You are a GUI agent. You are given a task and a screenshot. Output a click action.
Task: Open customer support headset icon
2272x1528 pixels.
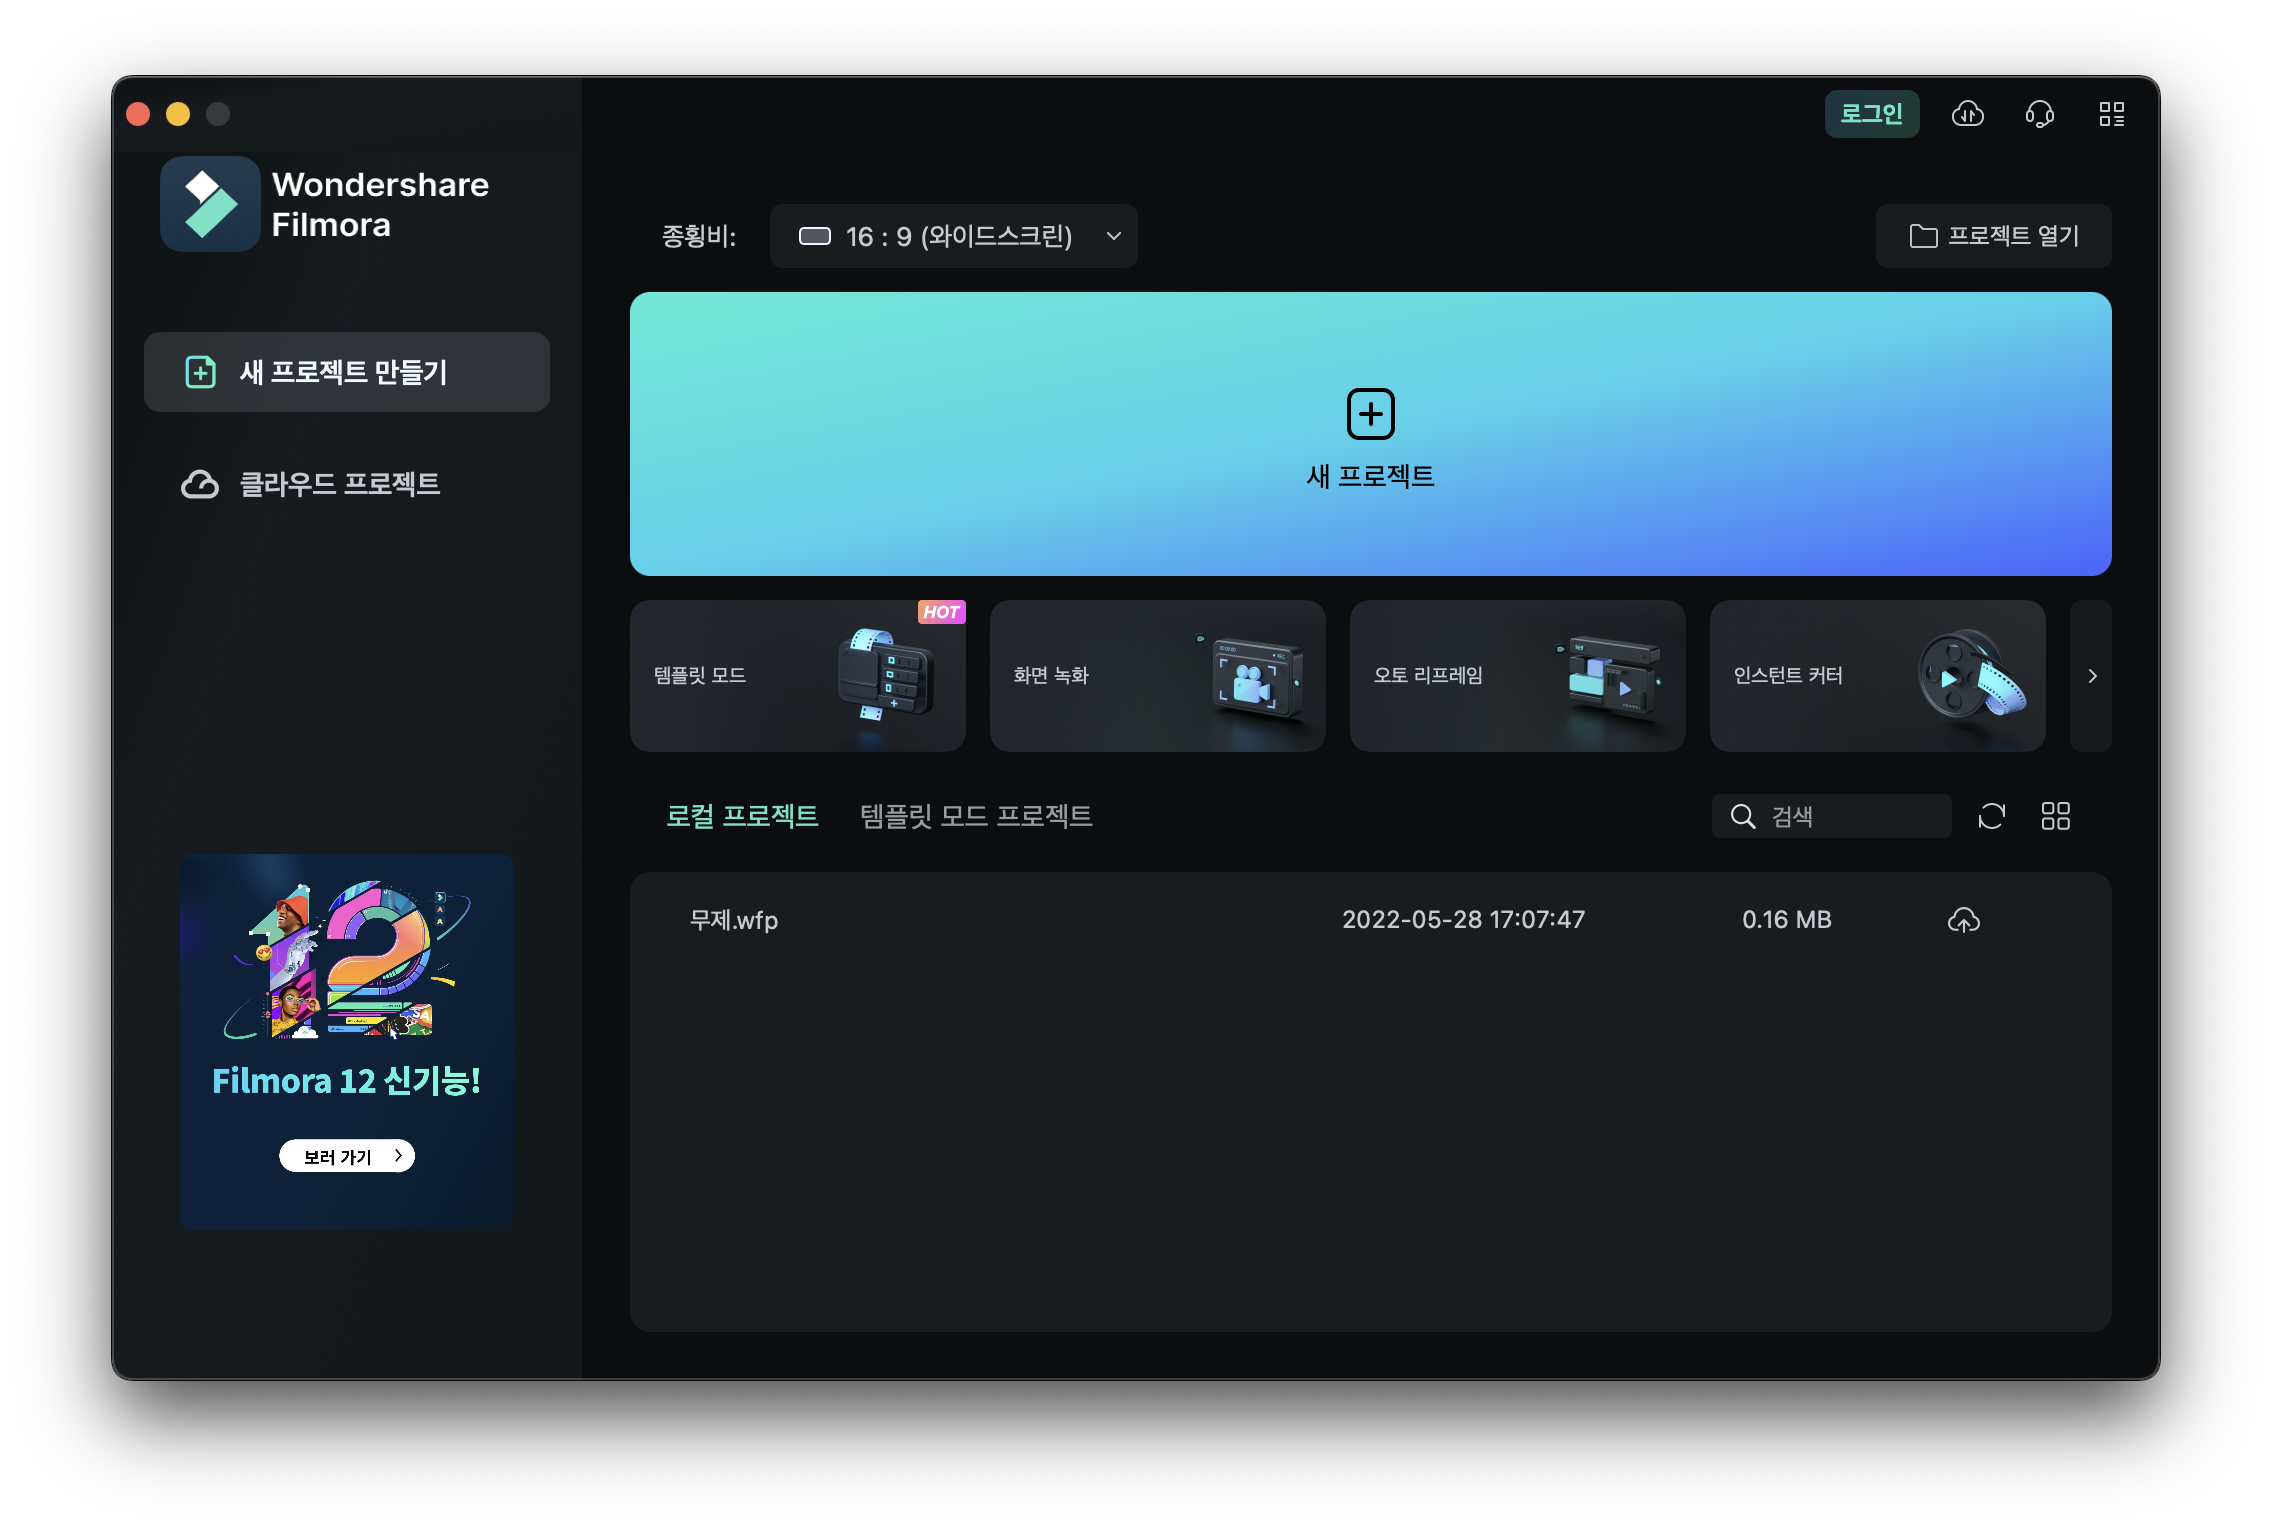coord(2039,114)
